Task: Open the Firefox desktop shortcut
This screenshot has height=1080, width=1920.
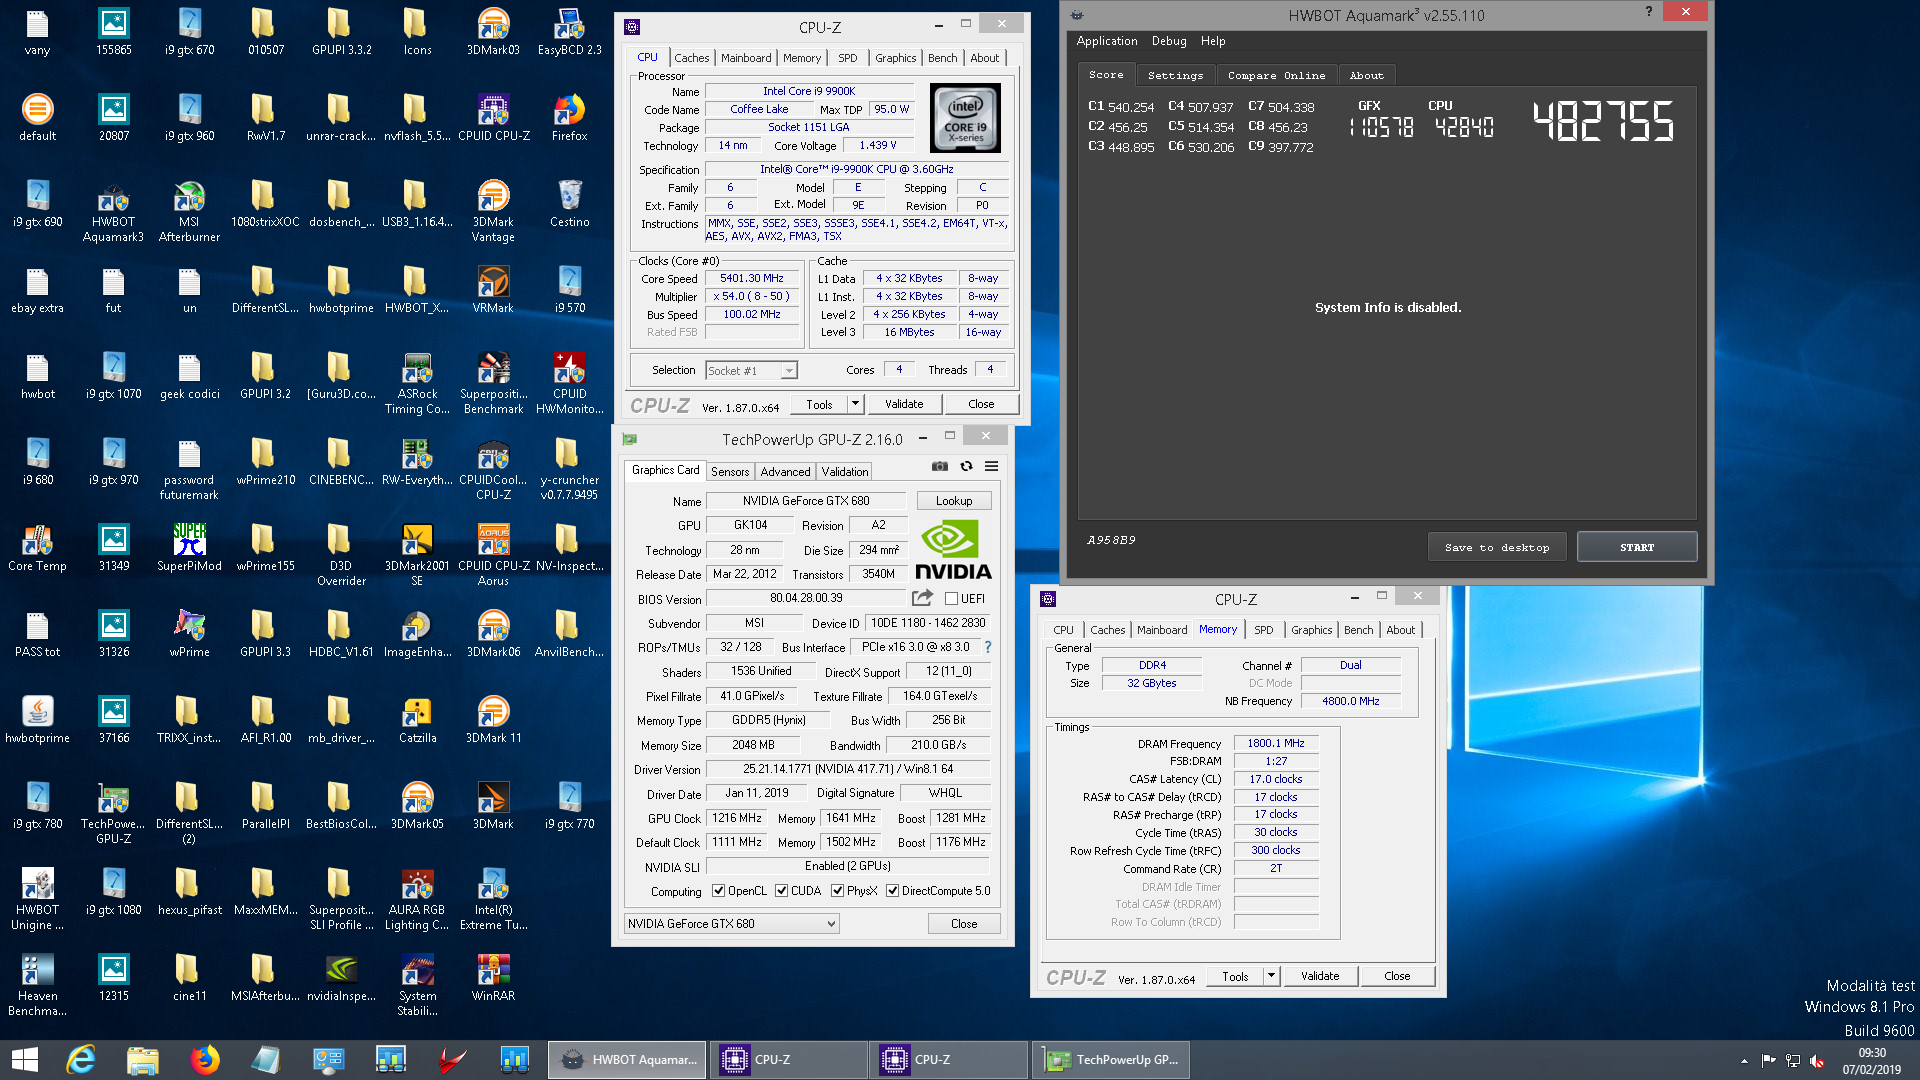Action: click(569, 119)
